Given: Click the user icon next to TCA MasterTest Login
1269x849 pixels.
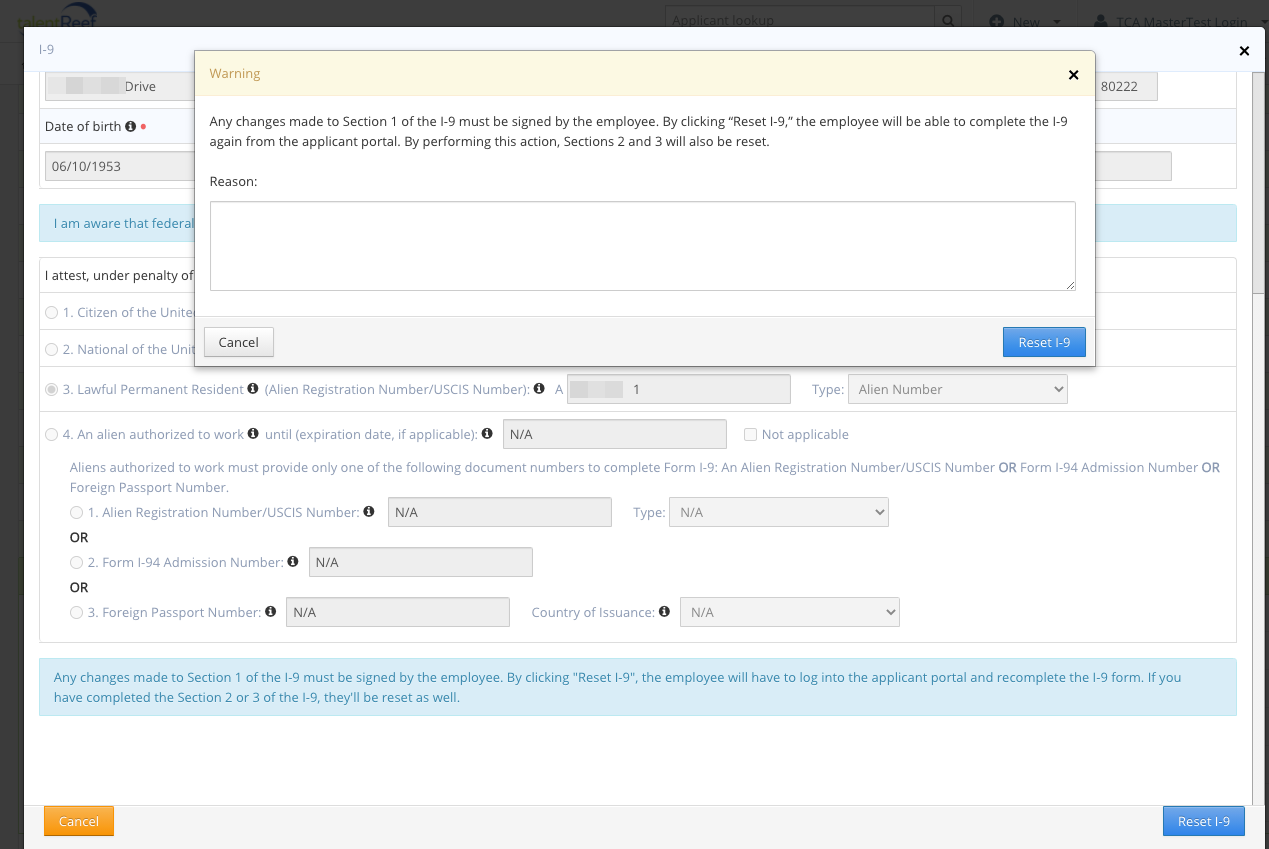Looking at the screenshot, I should [1100, 20].
